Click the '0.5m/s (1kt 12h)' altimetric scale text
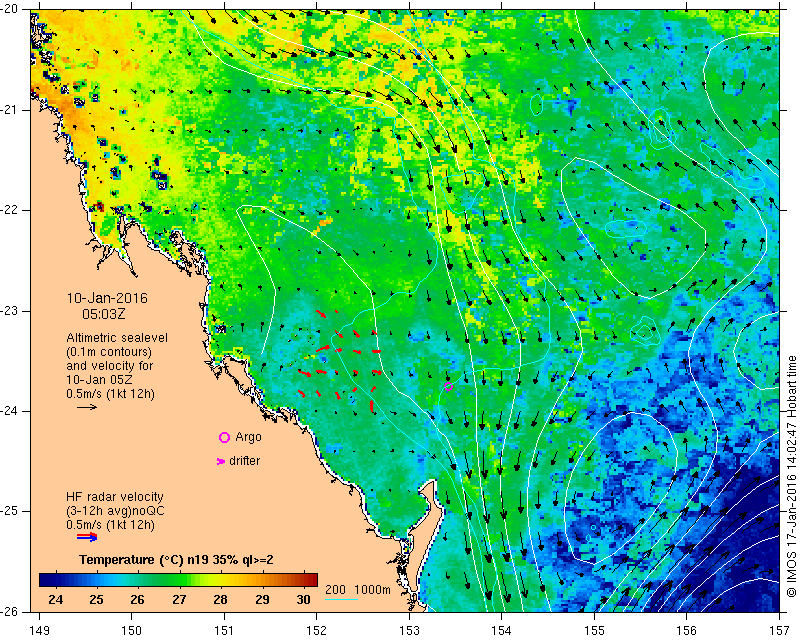Image resolution: width=800 pixels, height=640 pixels. (110, 394)
